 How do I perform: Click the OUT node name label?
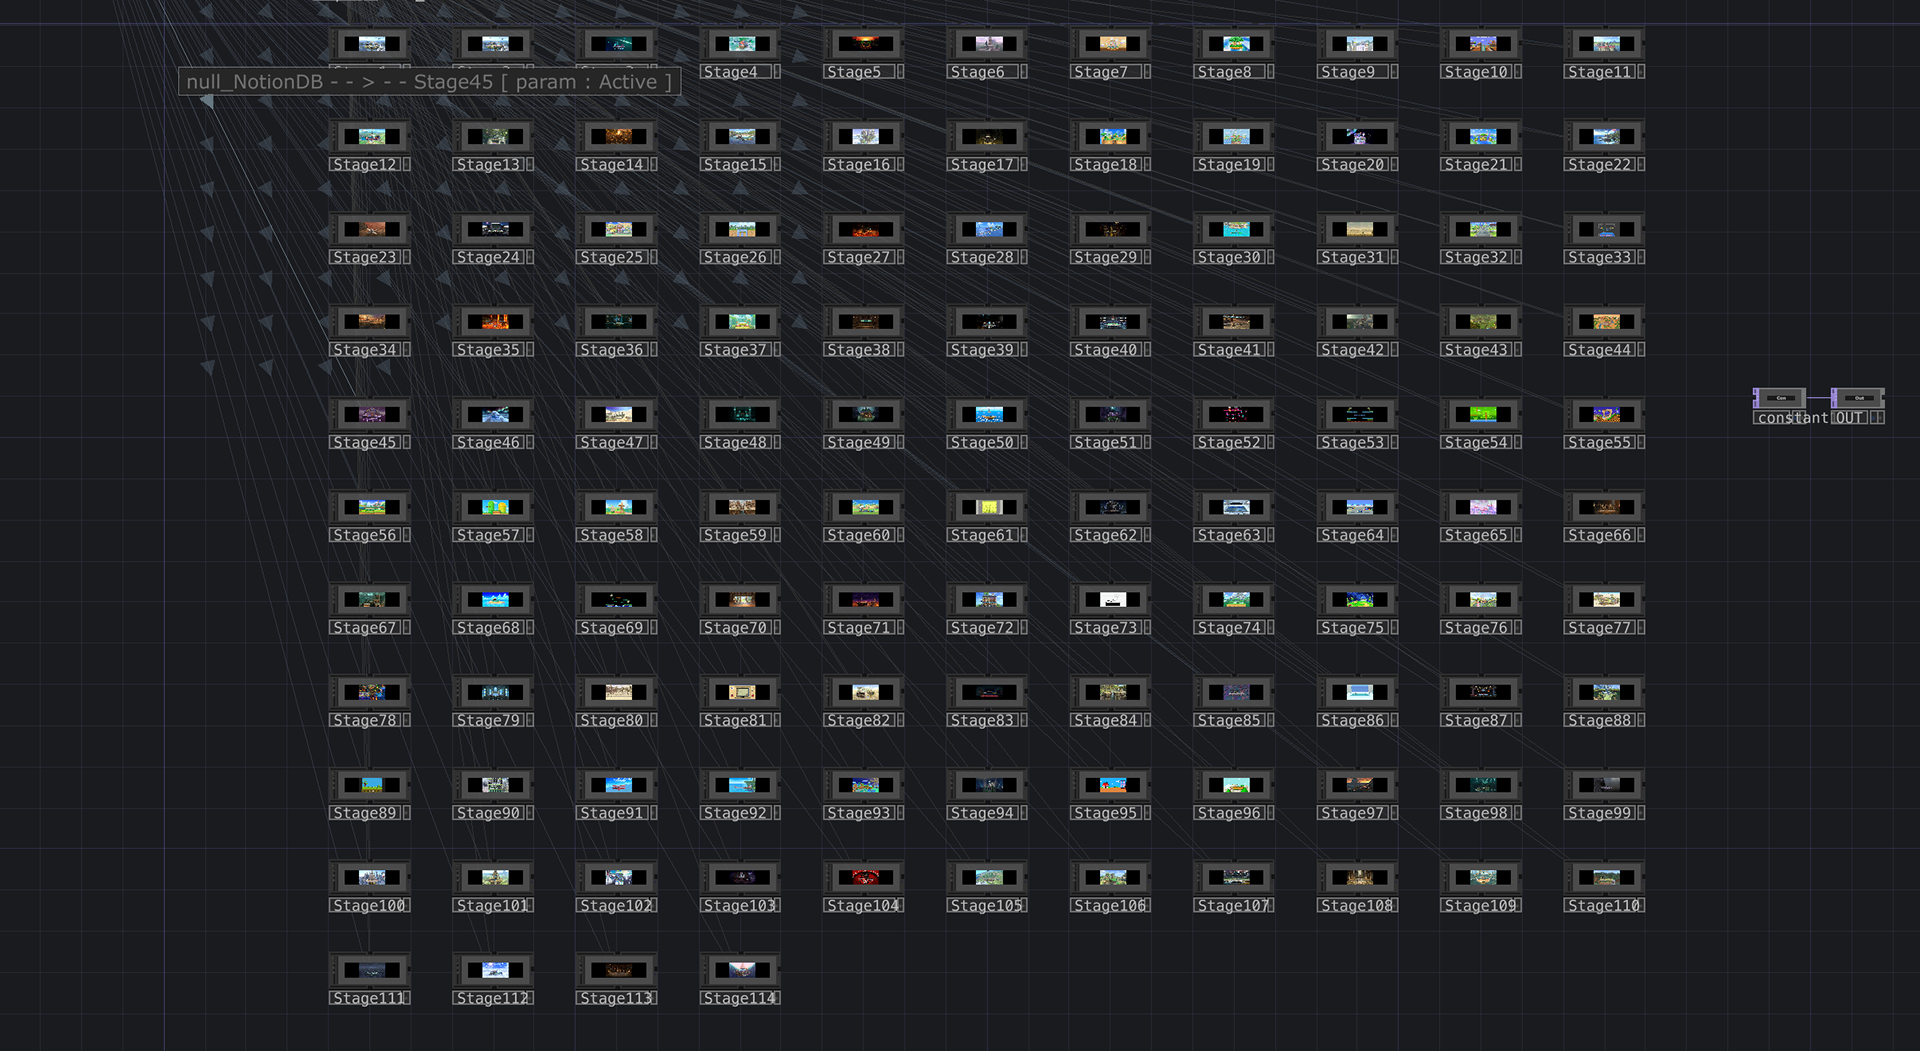(1849, 418)
